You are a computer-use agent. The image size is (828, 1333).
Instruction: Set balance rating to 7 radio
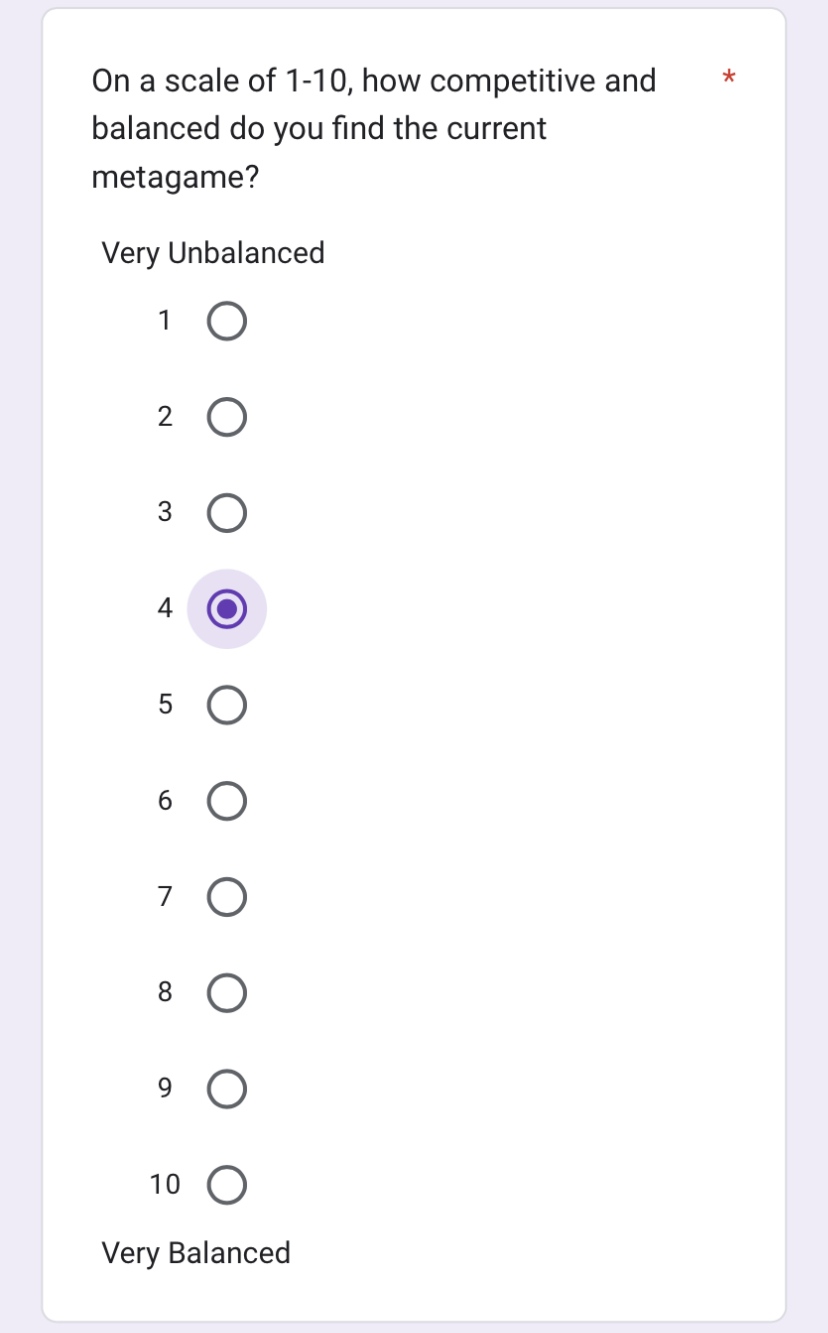(227, 897)
